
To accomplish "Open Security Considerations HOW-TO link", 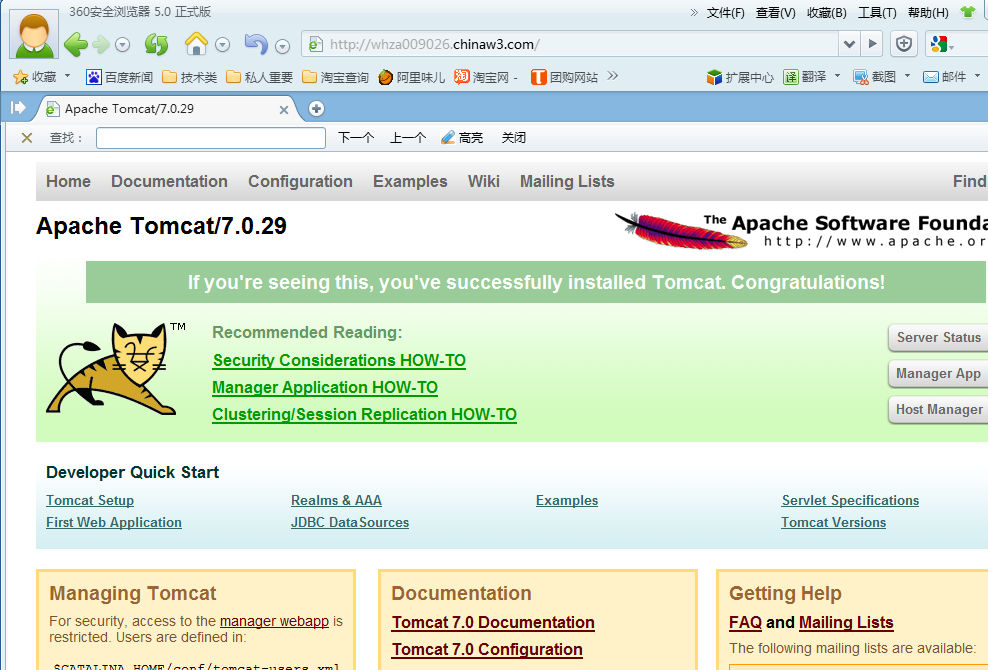I will [x=339, y=361].
